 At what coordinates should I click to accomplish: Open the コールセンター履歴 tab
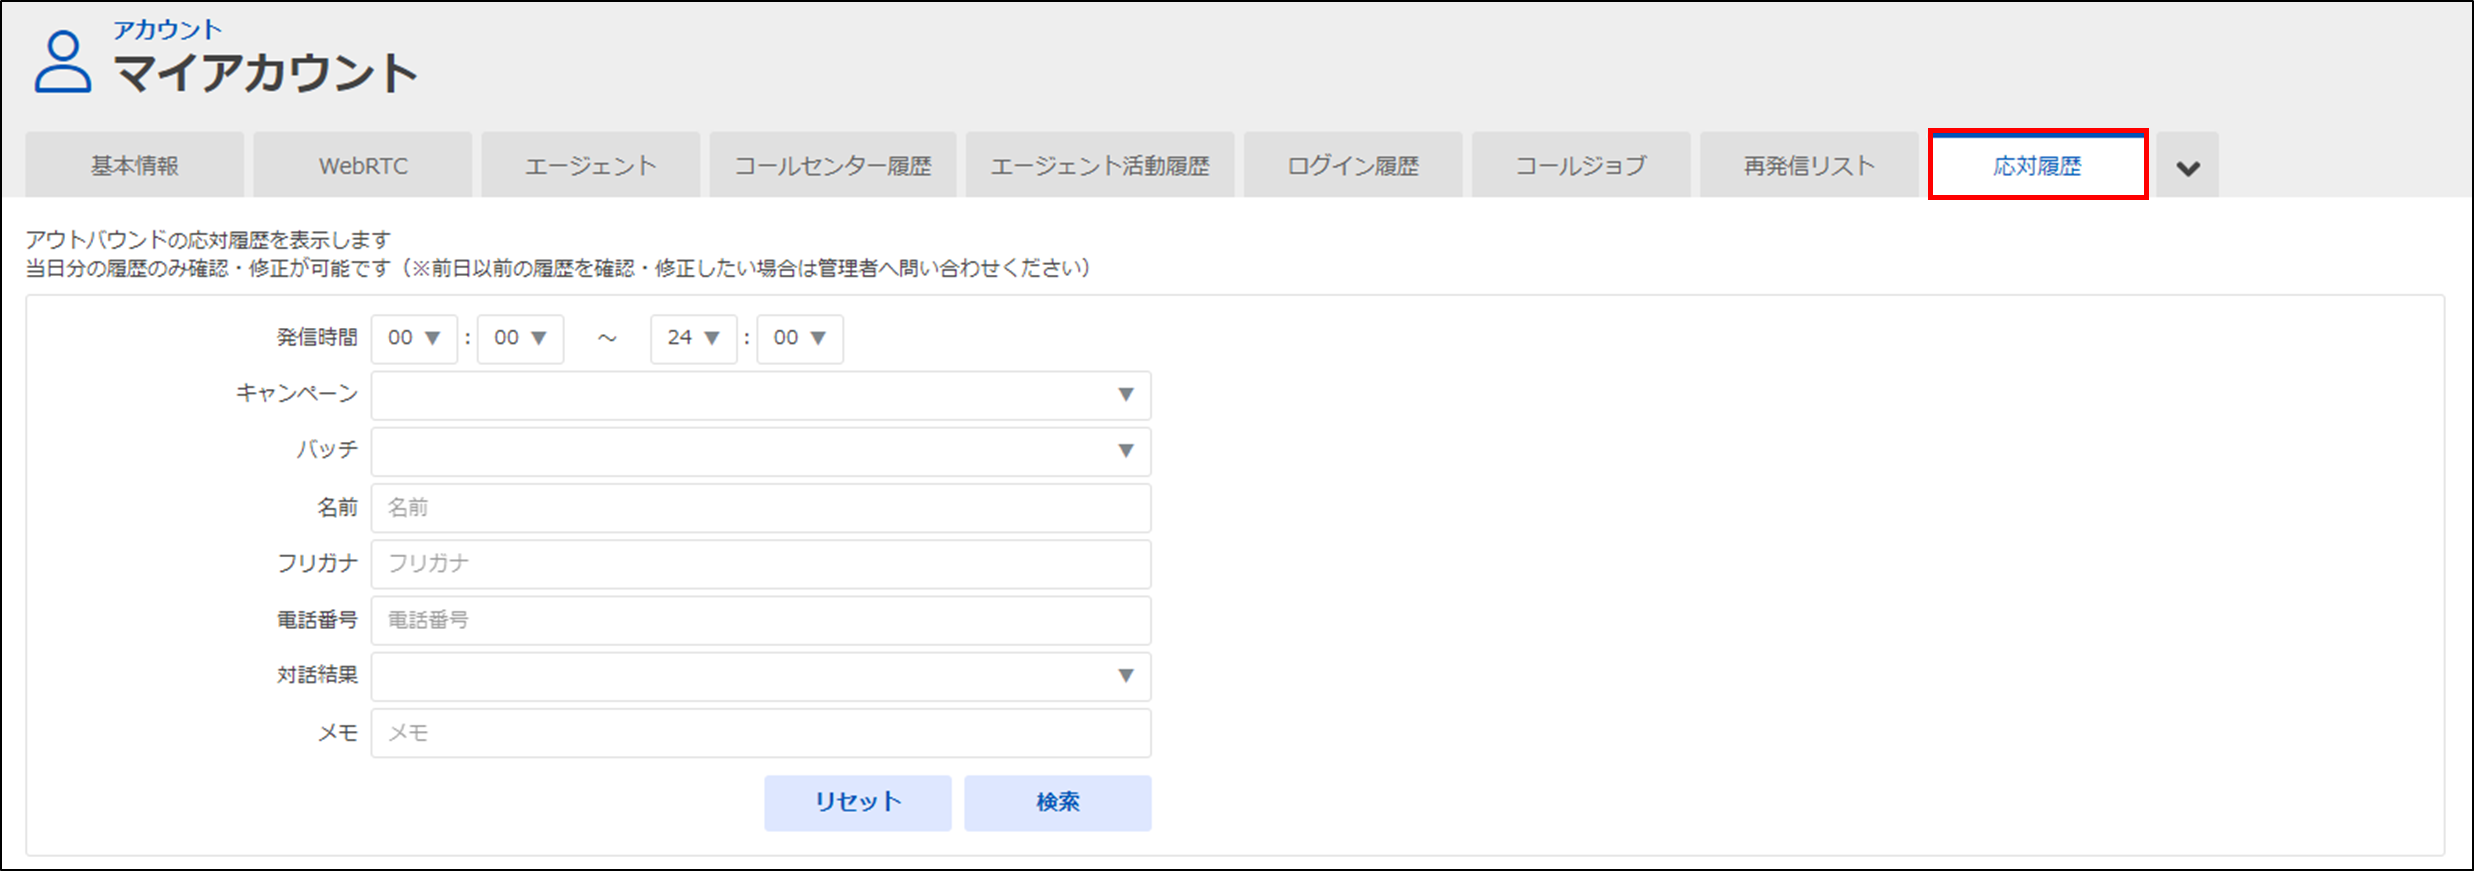[833, 166]
